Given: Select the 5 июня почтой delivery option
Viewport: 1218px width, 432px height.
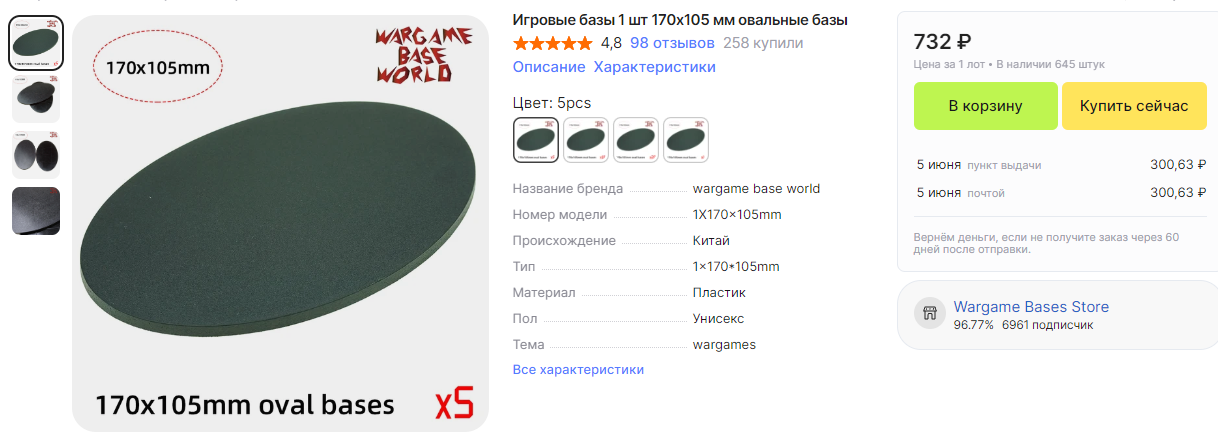Looking at the screenshot, I should (x=1061, y=193).
